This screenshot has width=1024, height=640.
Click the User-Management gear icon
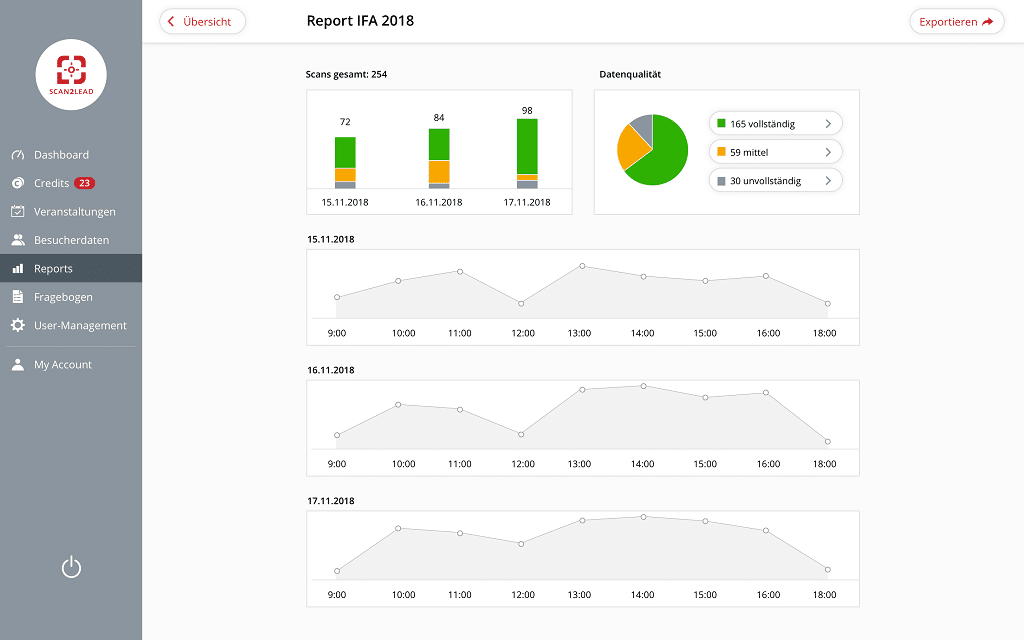click(17, 326)
